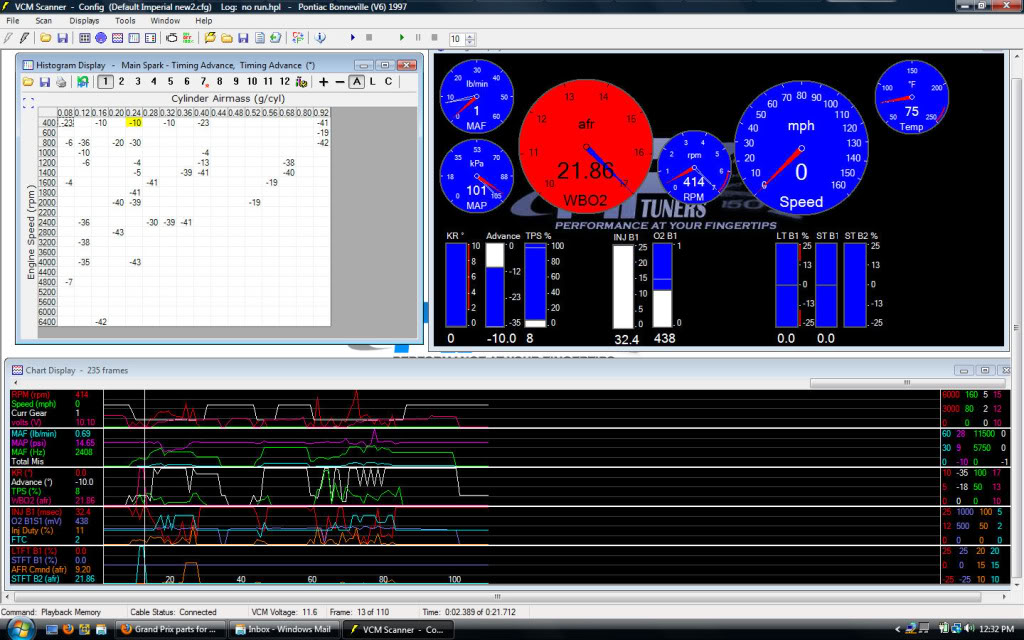
Task: Open the chart display wavy-lines icon
Action: tap(117, 38)
